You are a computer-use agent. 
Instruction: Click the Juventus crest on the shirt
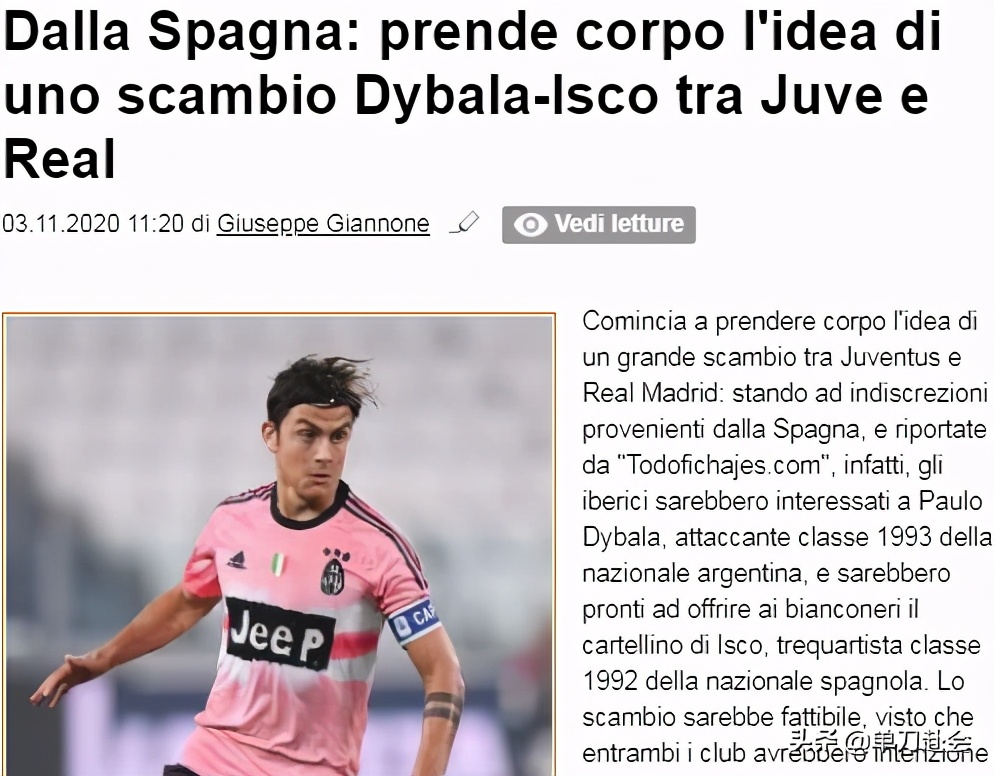(332, 572)
